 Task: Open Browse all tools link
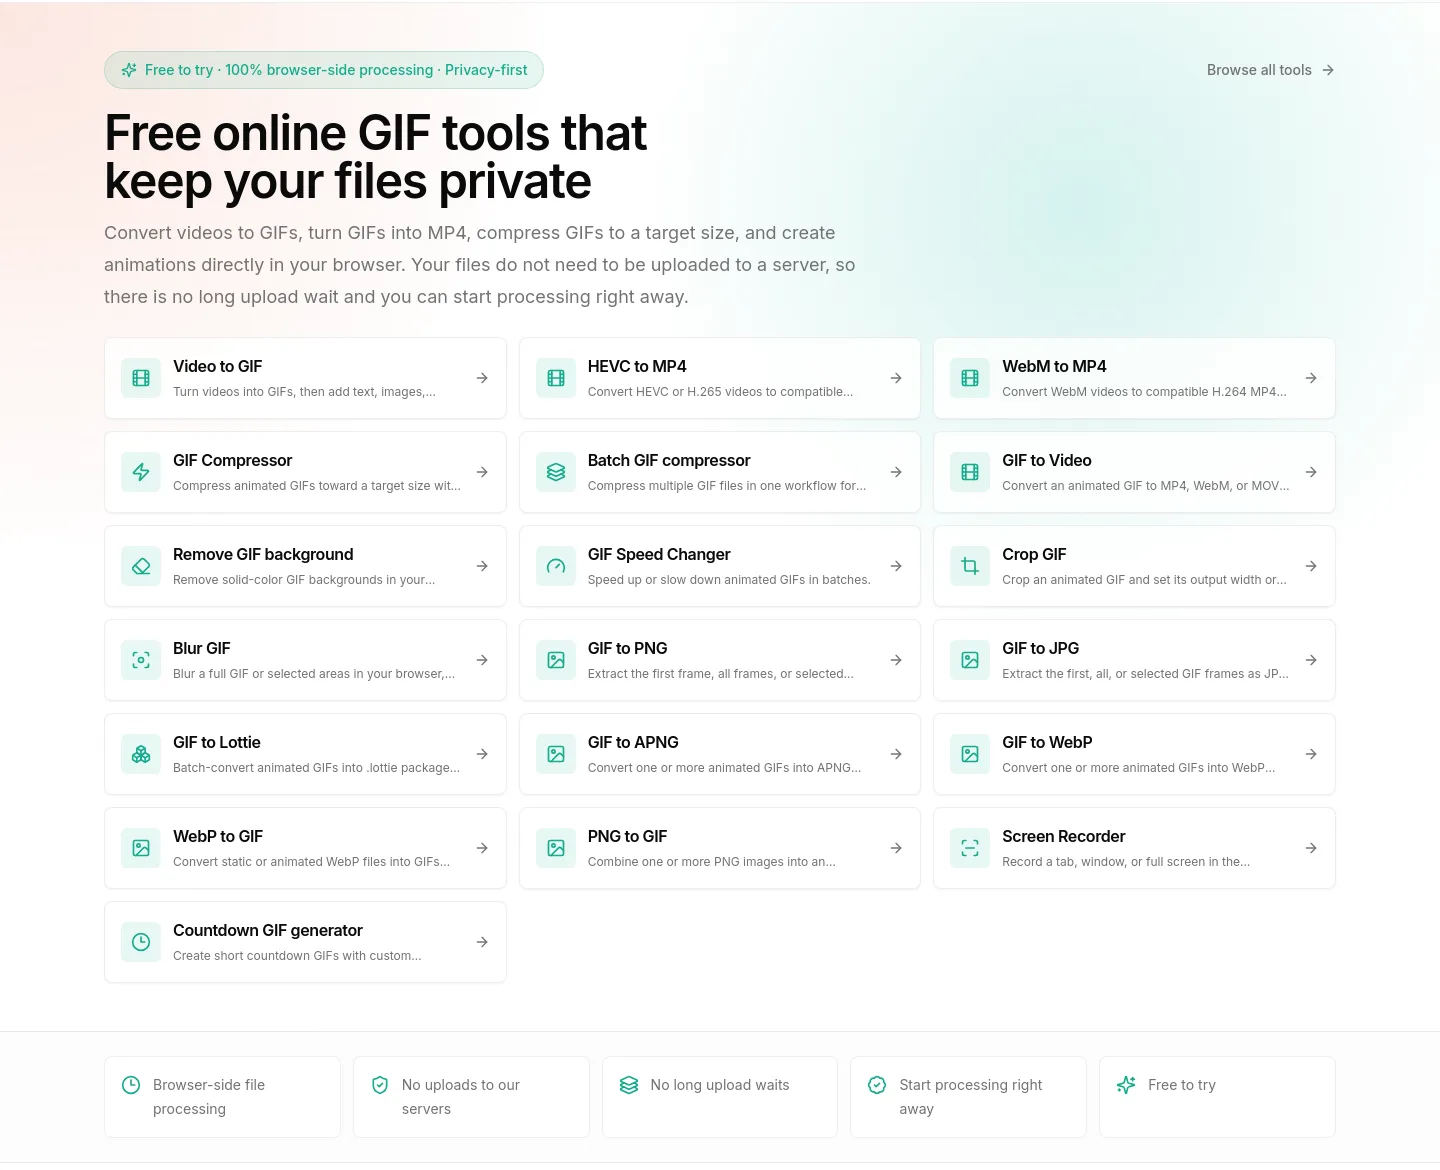click(x=1270, y=70)
